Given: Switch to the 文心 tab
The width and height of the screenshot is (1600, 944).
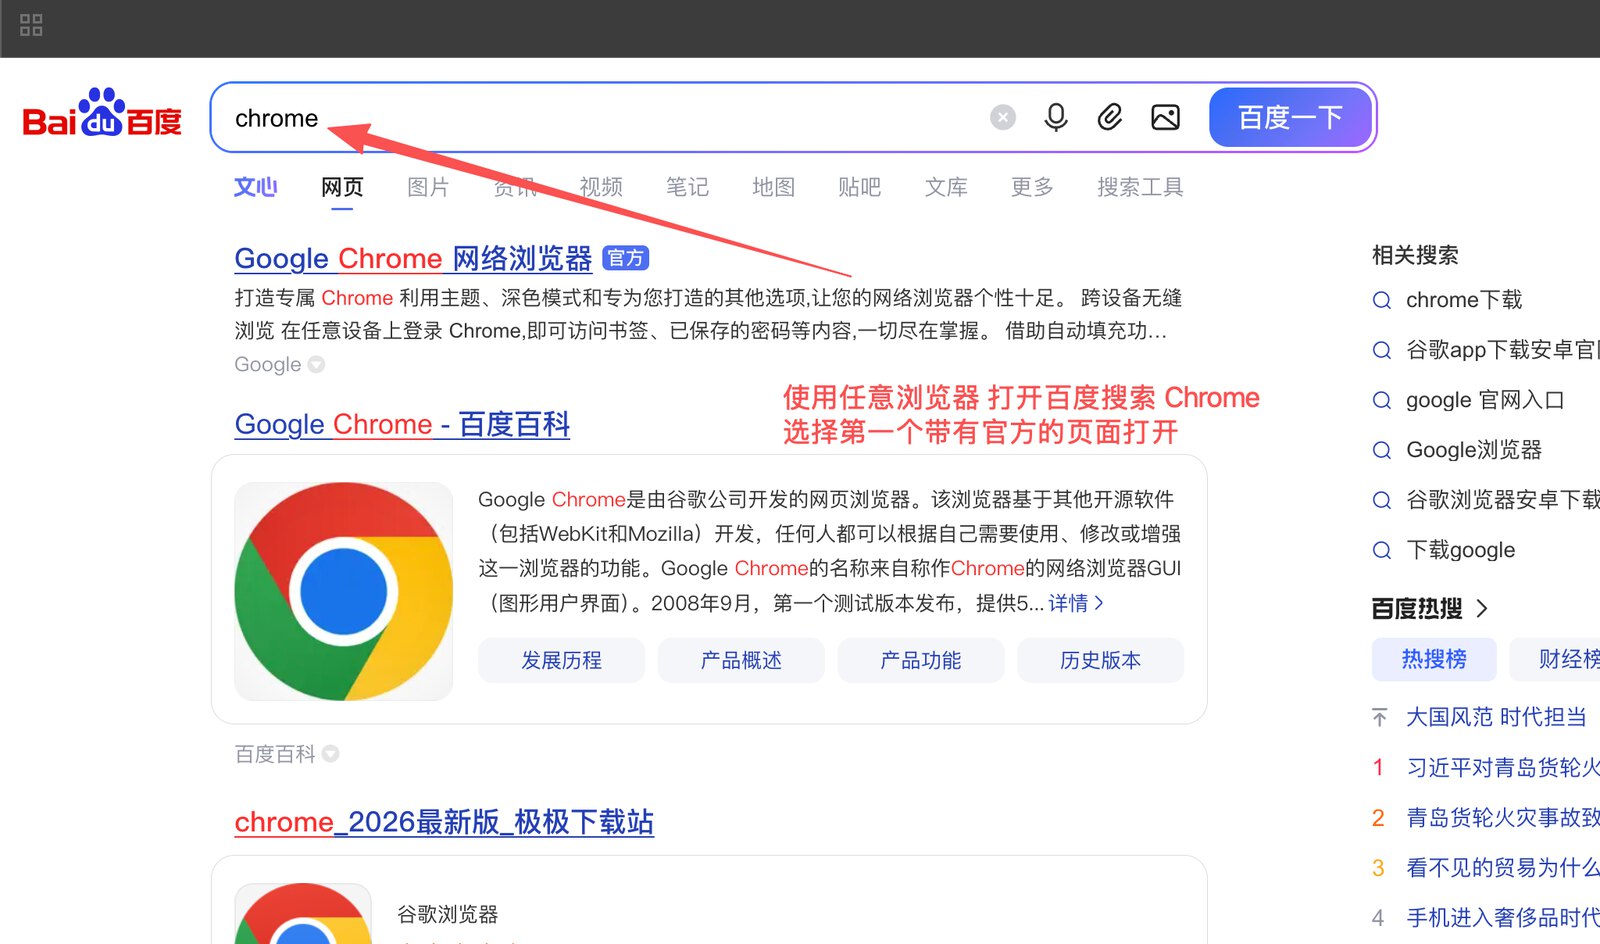Looking at the screenshot, I should [256, 187].
